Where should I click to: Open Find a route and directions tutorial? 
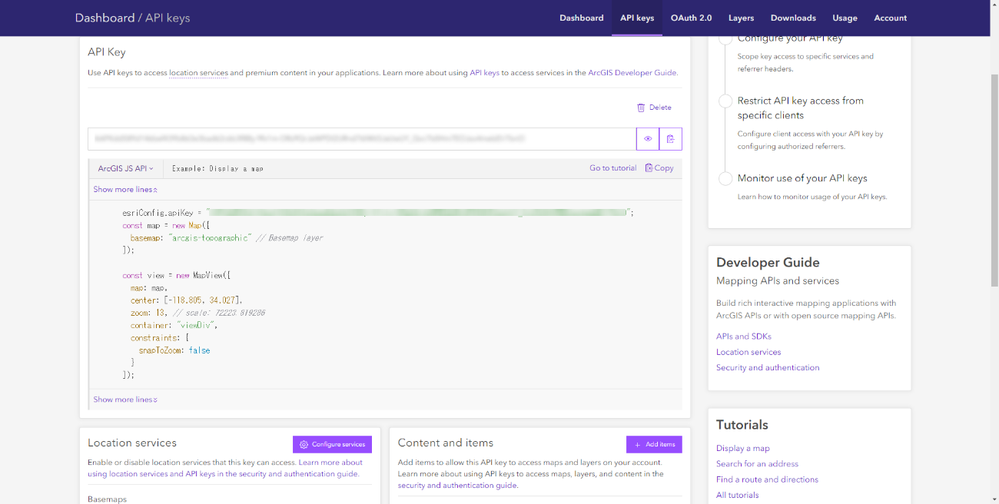click(x=767, y=480)
